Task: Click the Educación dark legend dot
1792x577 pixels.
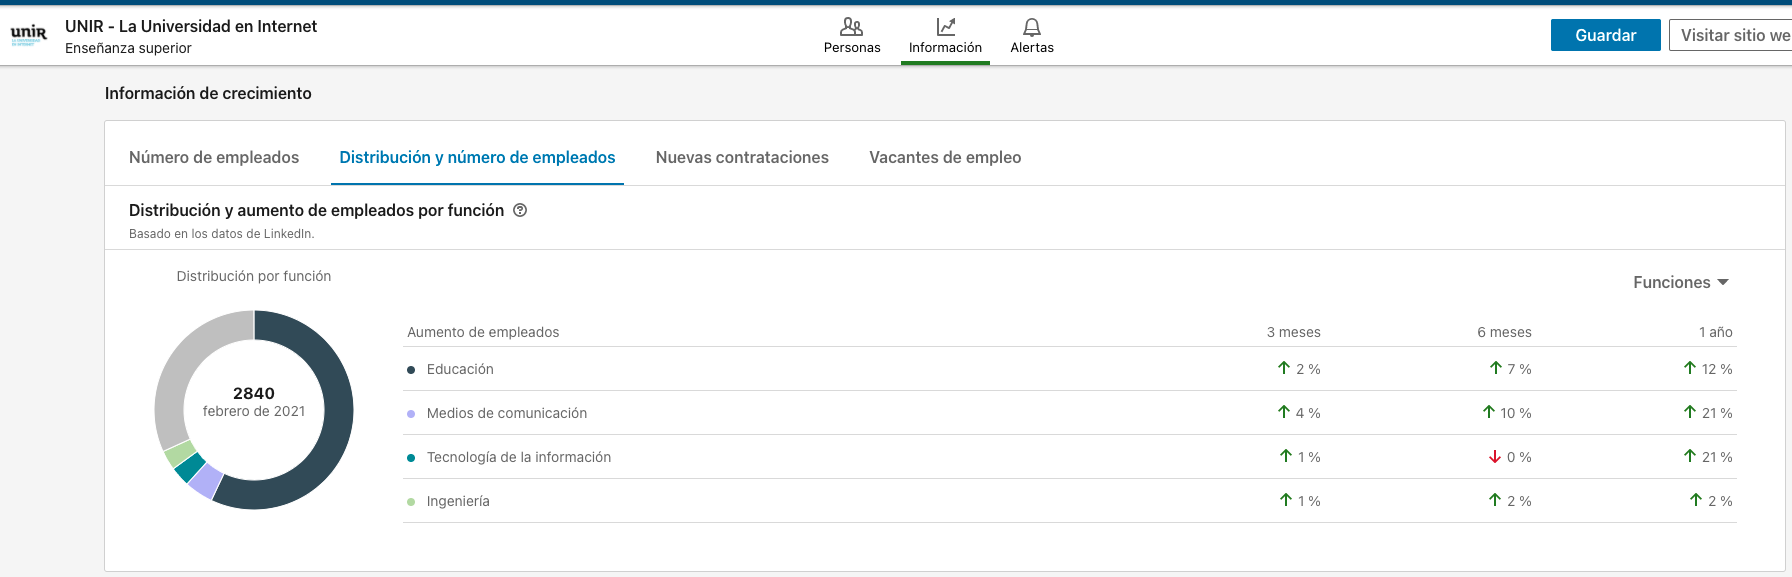Action: click(411, 370)
